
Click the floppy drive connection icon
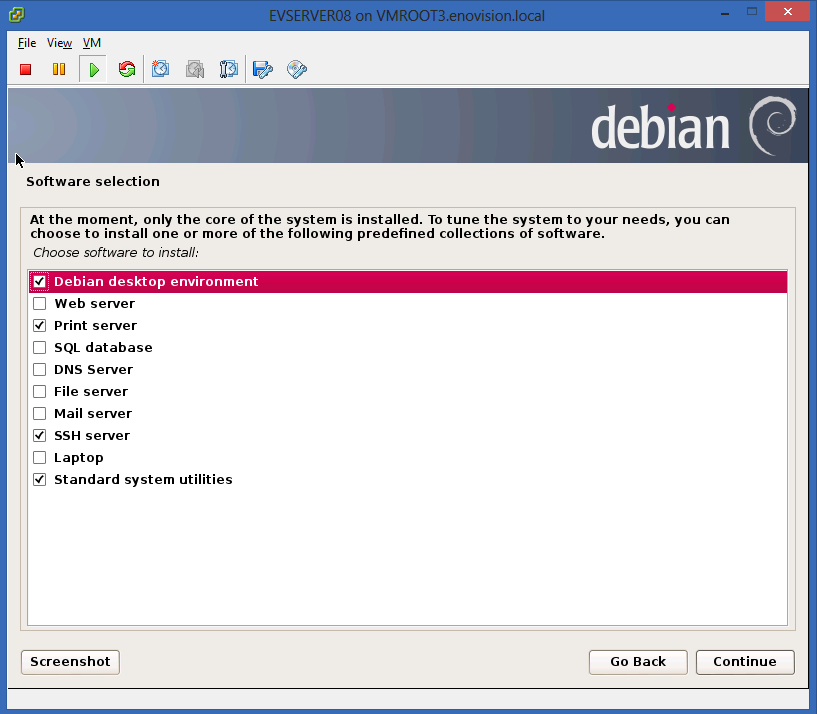263,69
